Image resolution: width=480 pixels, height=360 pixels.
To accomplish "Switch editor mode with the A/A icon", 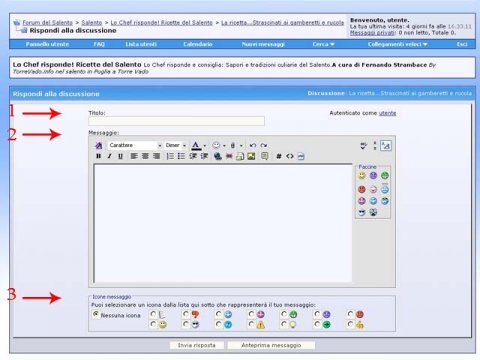I will coord(386,145).
